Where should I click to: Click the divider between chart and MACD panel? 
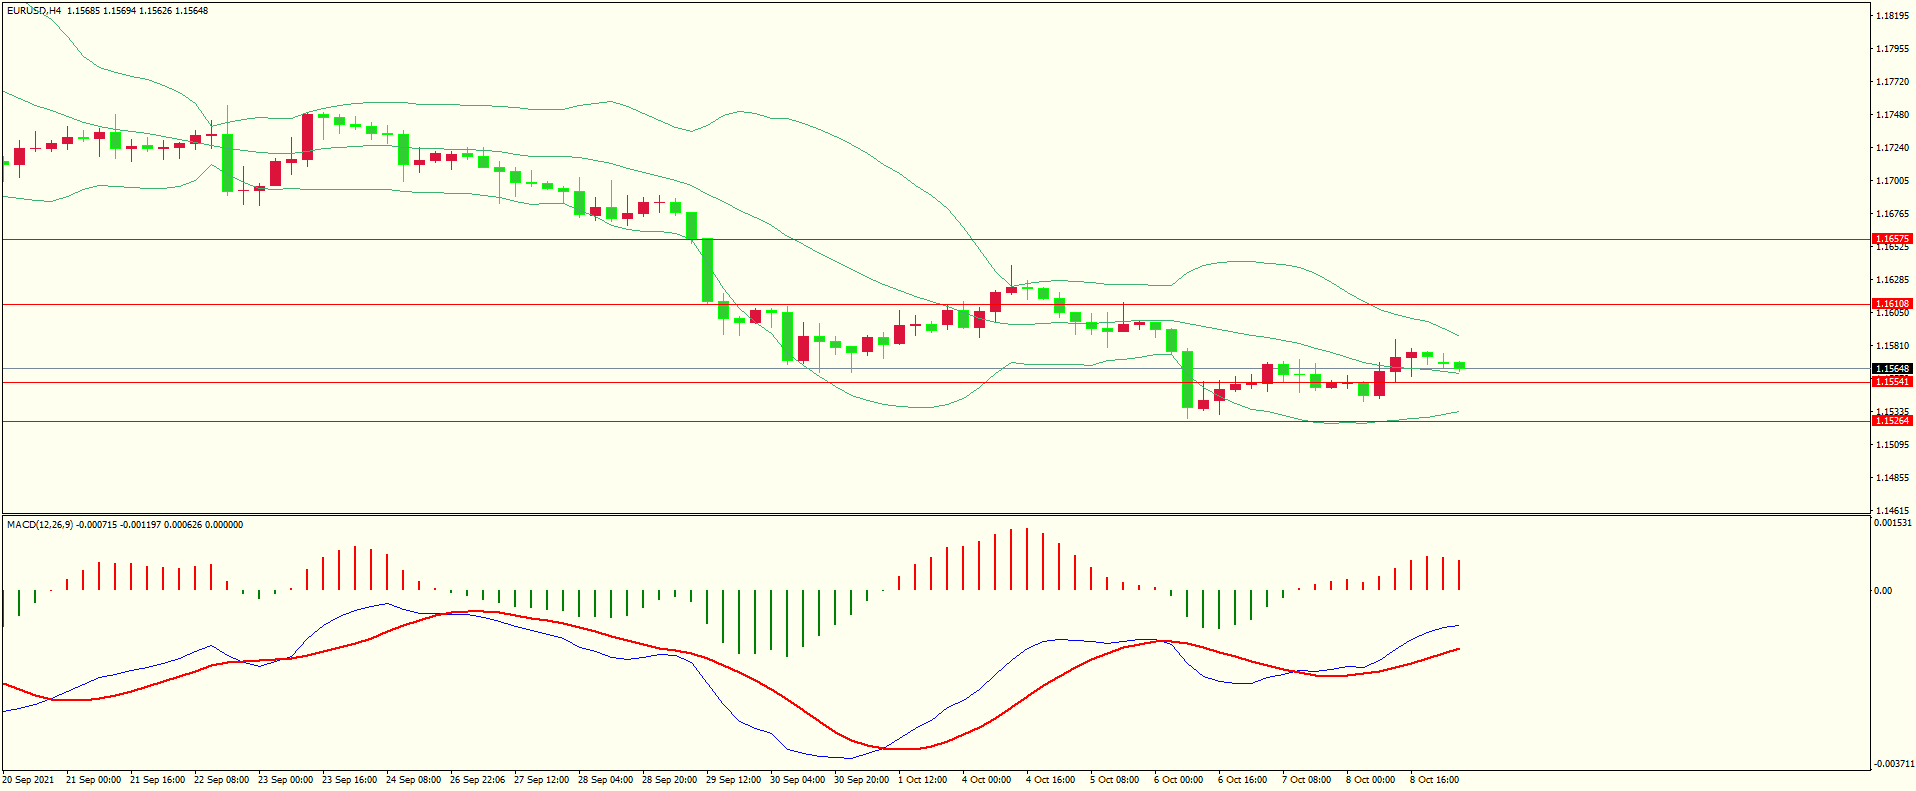pos(935,515)
